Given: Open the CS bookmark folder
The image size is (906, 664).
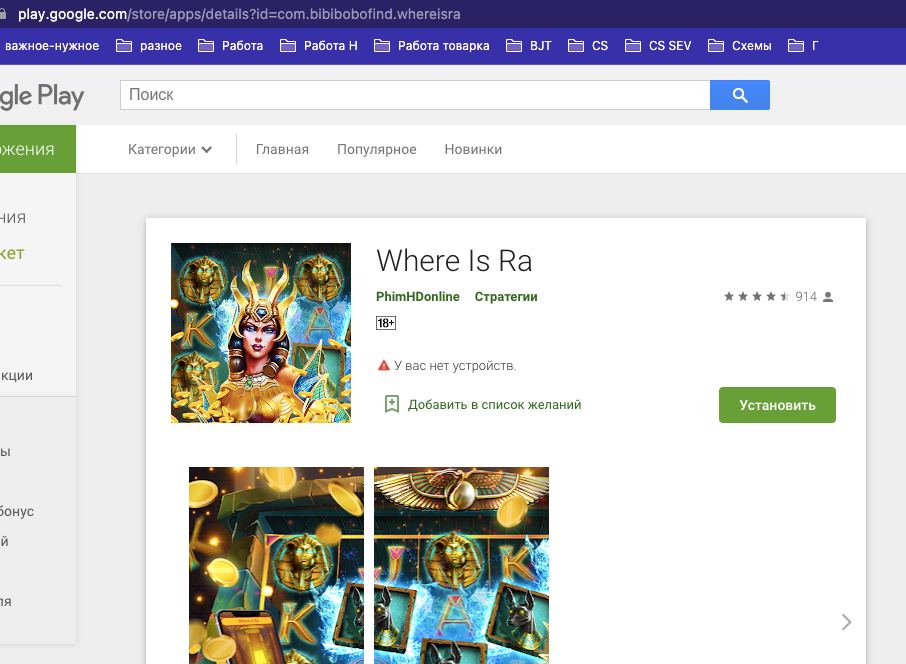Looking at the screenshot, I should pyautogui.click(x=588, y=46).
